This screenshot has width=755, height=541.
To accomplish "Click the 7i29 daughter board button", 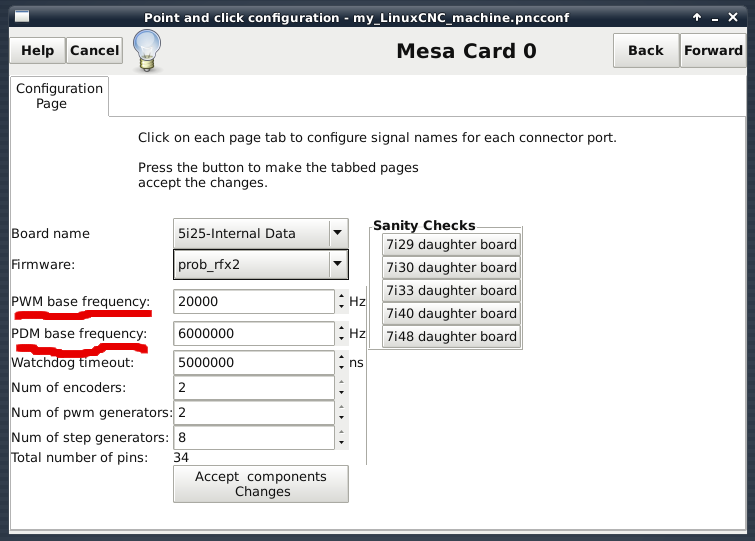I will 451,245.
